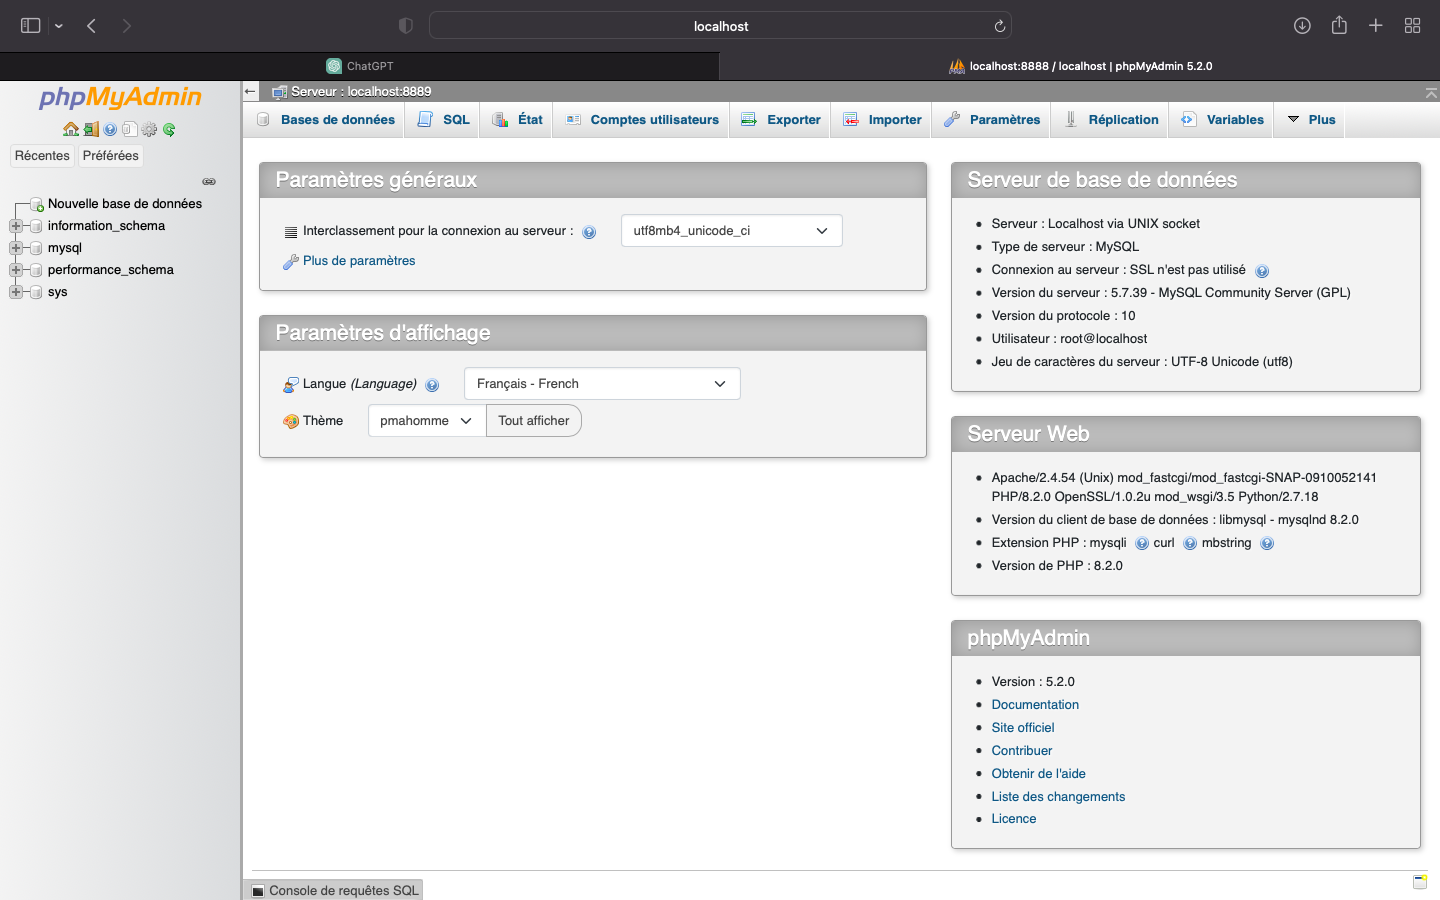The height and width of the screenshot is (900, 1440).
Task: Click Safari share icon
Action: click(1339, 26)
